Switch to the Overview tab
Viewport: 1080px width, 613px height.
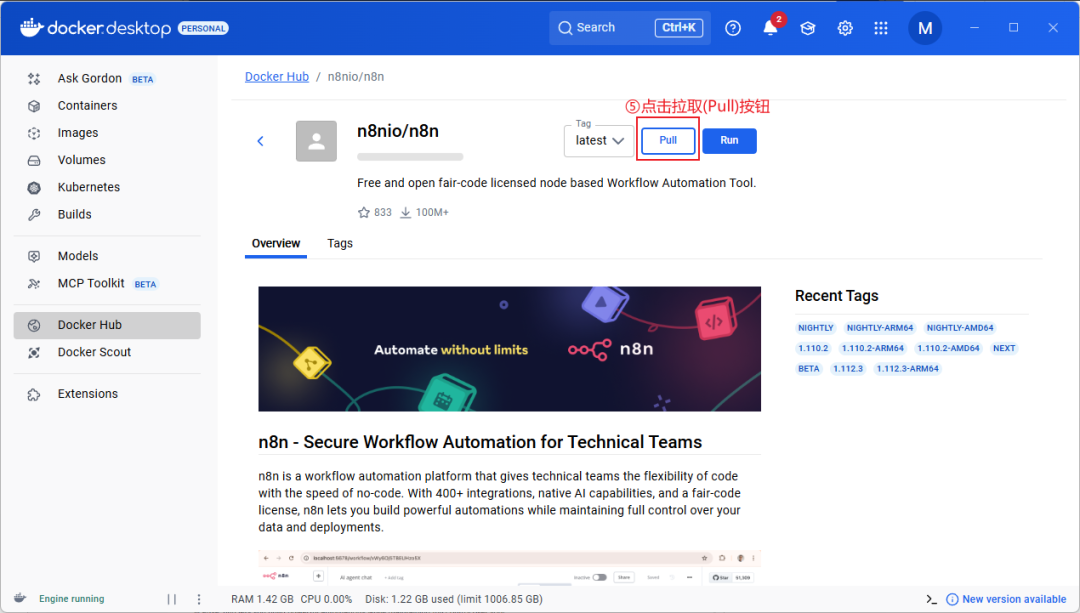276,243
